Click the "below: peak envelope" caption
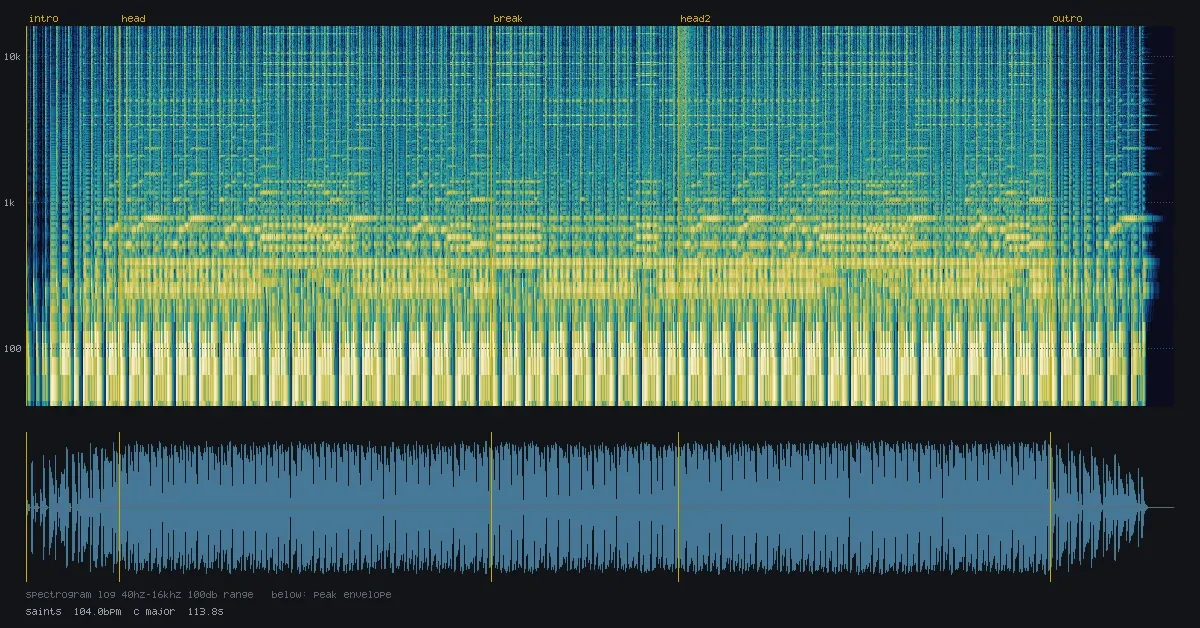The height and width of the screenshot is (628, 1200). (x=332, y=595)
